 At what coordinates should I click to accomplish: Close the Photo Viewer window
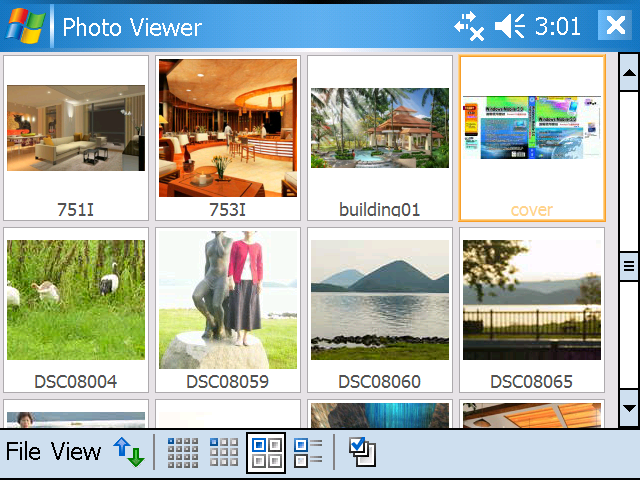615,25
